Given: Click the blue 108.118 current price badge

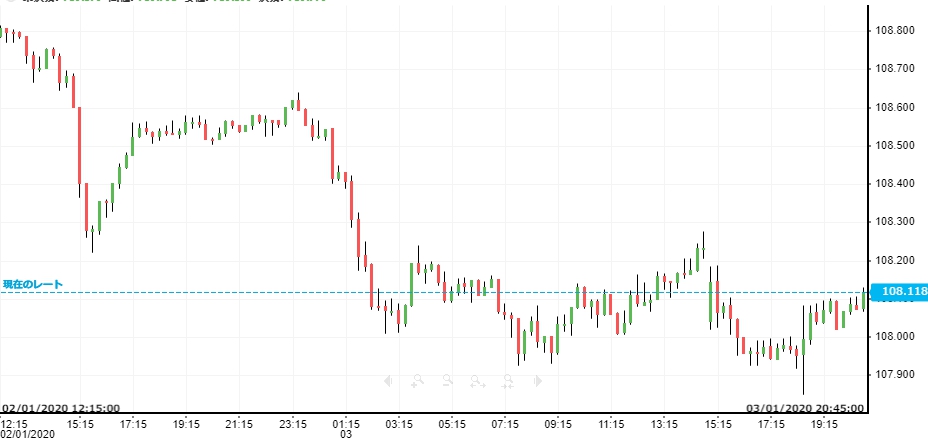Looking at the screenshot, I should pyautogui.click(x=899, y=292).
